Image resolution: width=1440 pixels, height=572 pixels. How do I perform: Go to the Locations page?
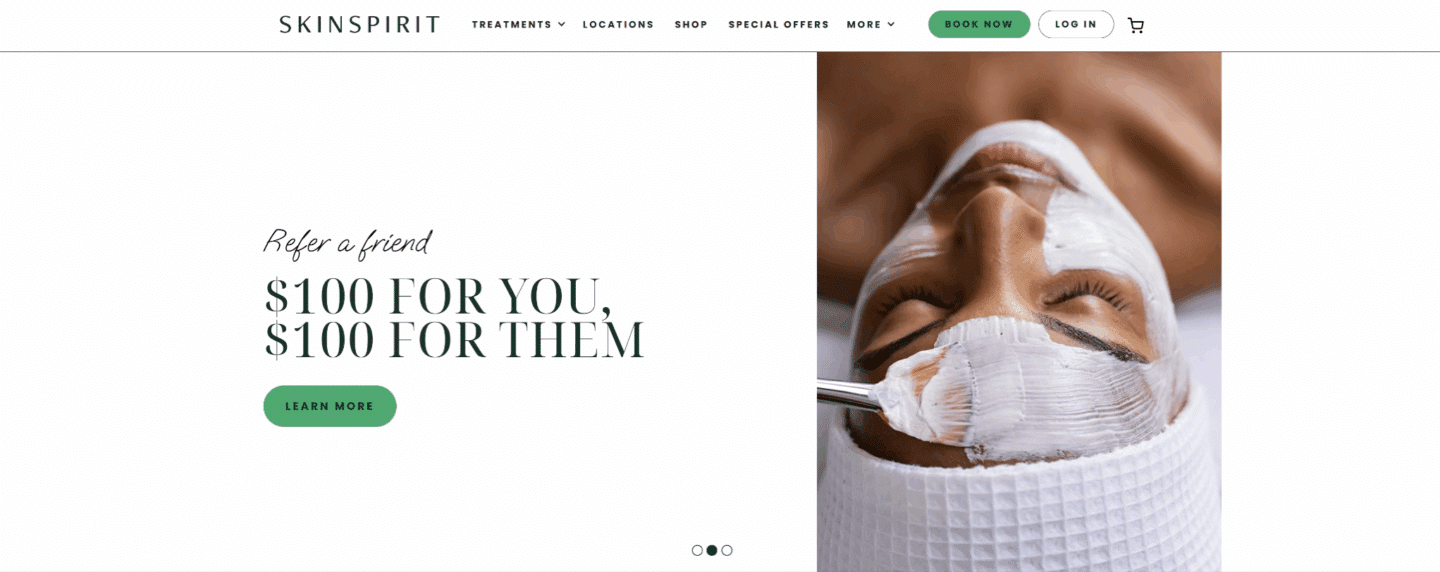pyautogui.click(x=618, y=24)
